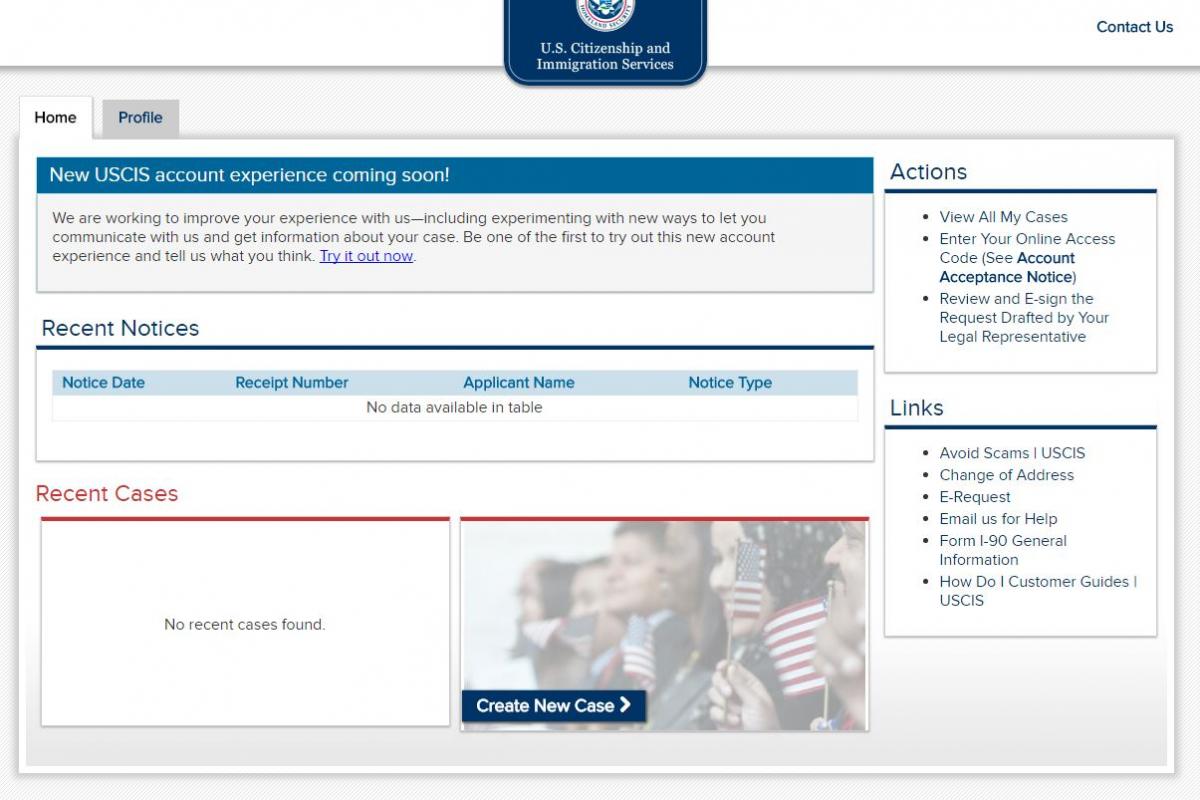Screen dimensions: 1200x800
Task: Switch to the Home tab
Action: point(55,117)
